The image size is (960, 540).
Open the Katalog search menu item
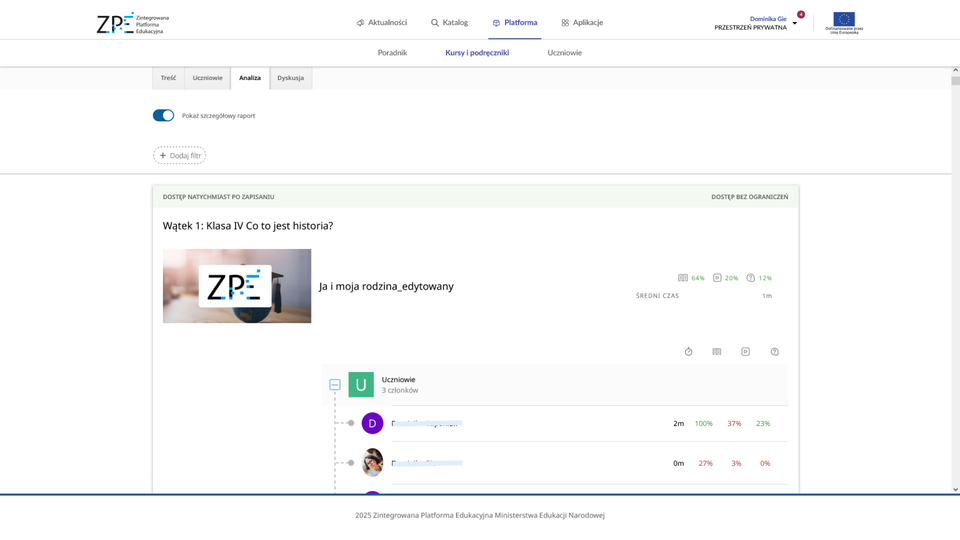pyautogui.click(x=450, y=22)
